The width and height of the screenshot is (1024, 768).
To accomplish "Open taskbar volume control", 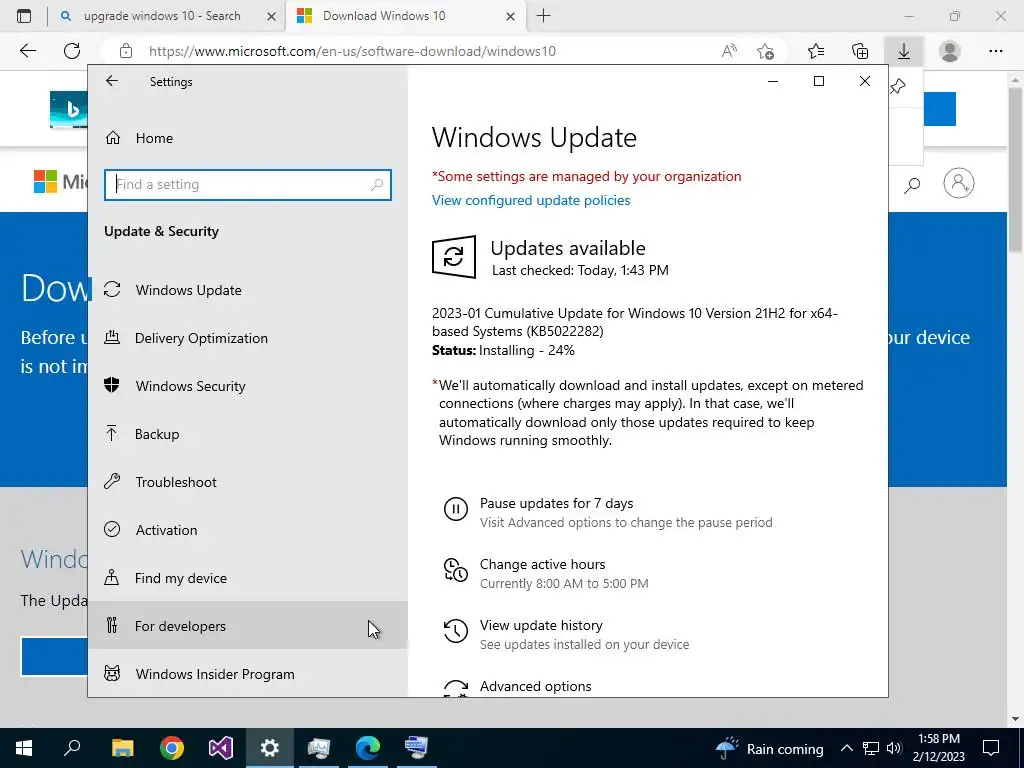I will [894, 748].
